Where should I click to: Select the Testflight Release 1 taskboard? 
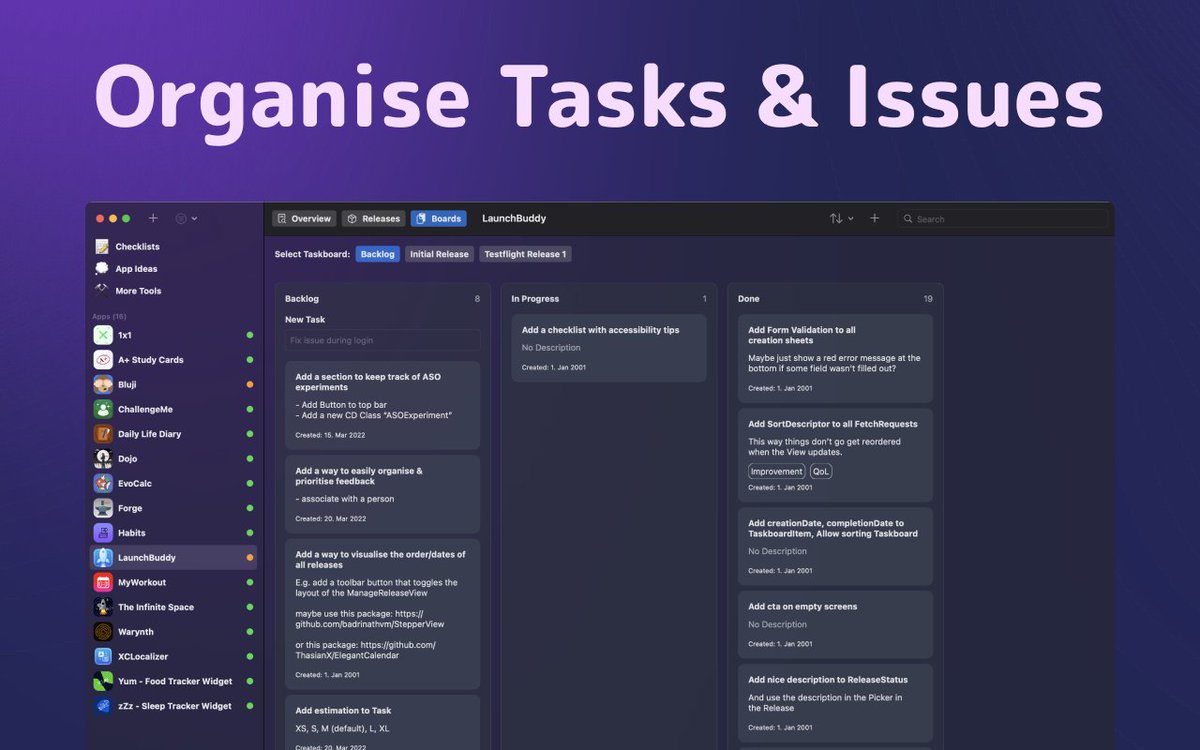(525, 253)
